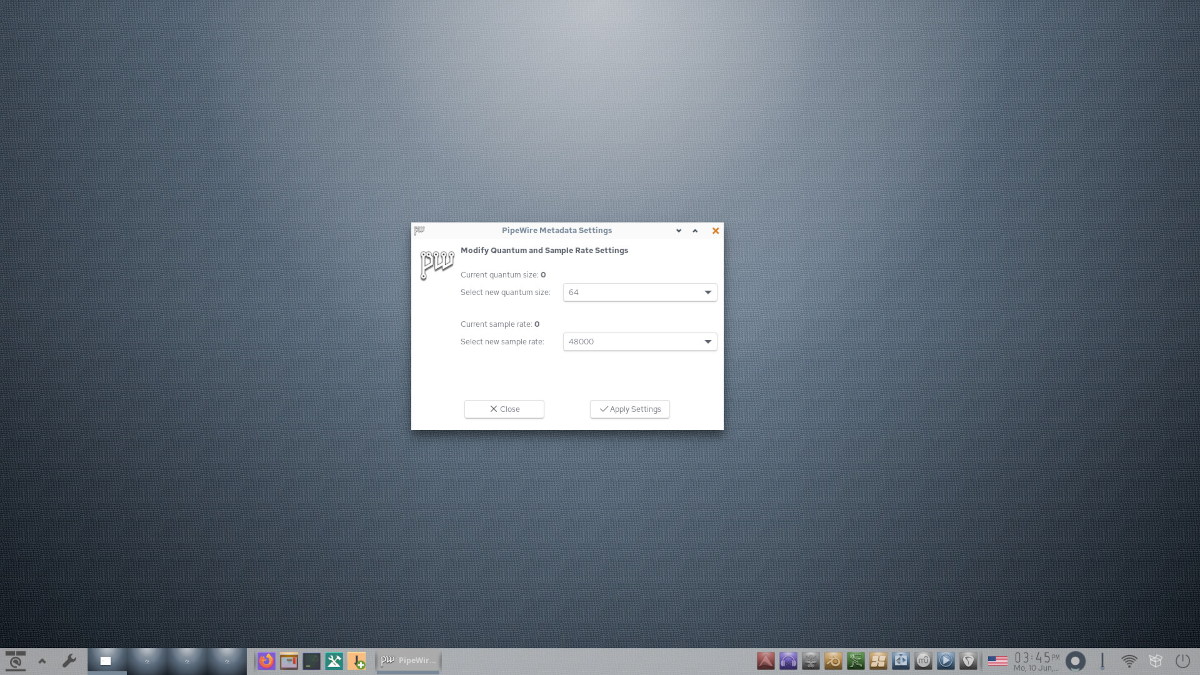Click the gray tray icon beside the headphones
The height and width of the screenshot is (675, 1200).
(811, 661)
